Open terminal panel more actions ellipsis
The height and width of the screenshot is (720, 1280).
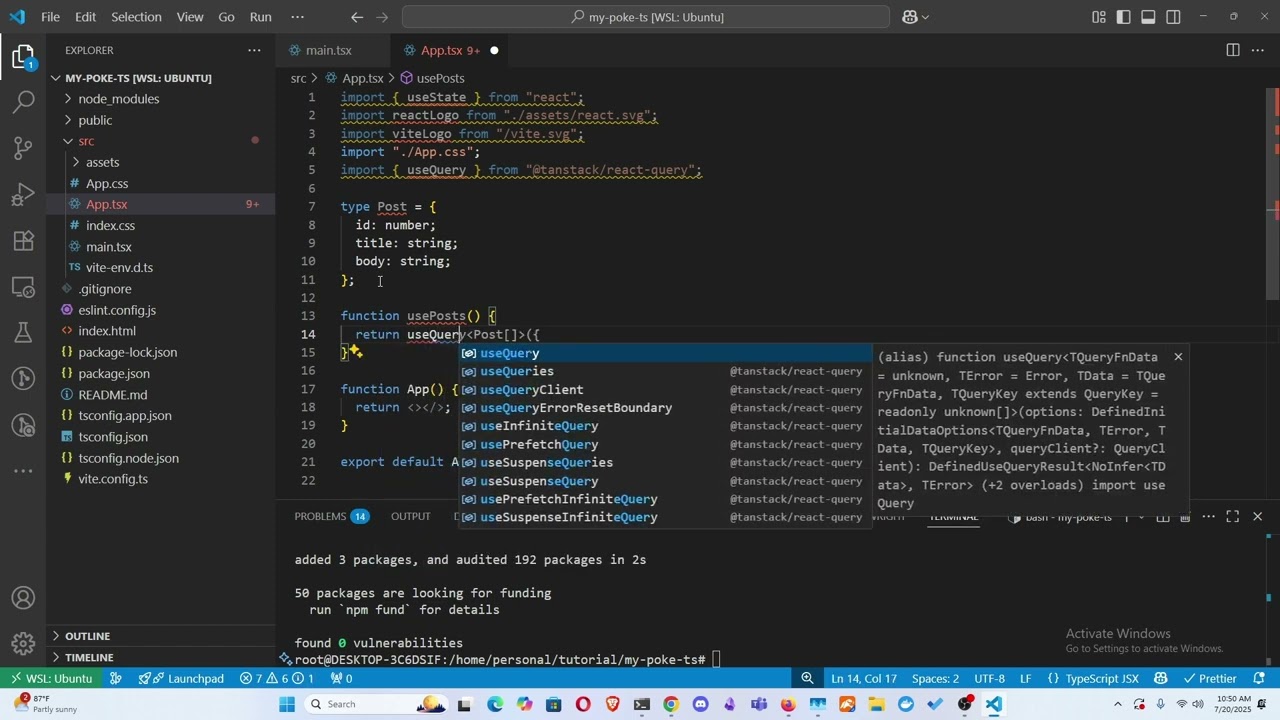1208,516
